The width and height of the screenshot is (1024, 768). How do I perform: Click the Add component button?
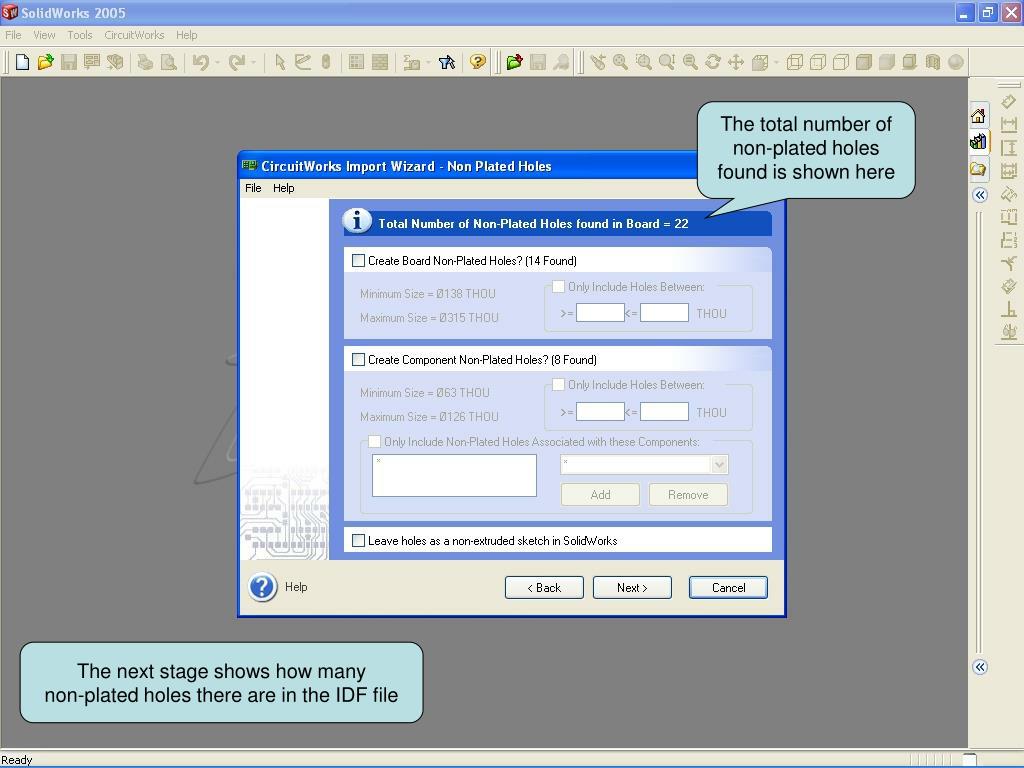click(600, 495)
